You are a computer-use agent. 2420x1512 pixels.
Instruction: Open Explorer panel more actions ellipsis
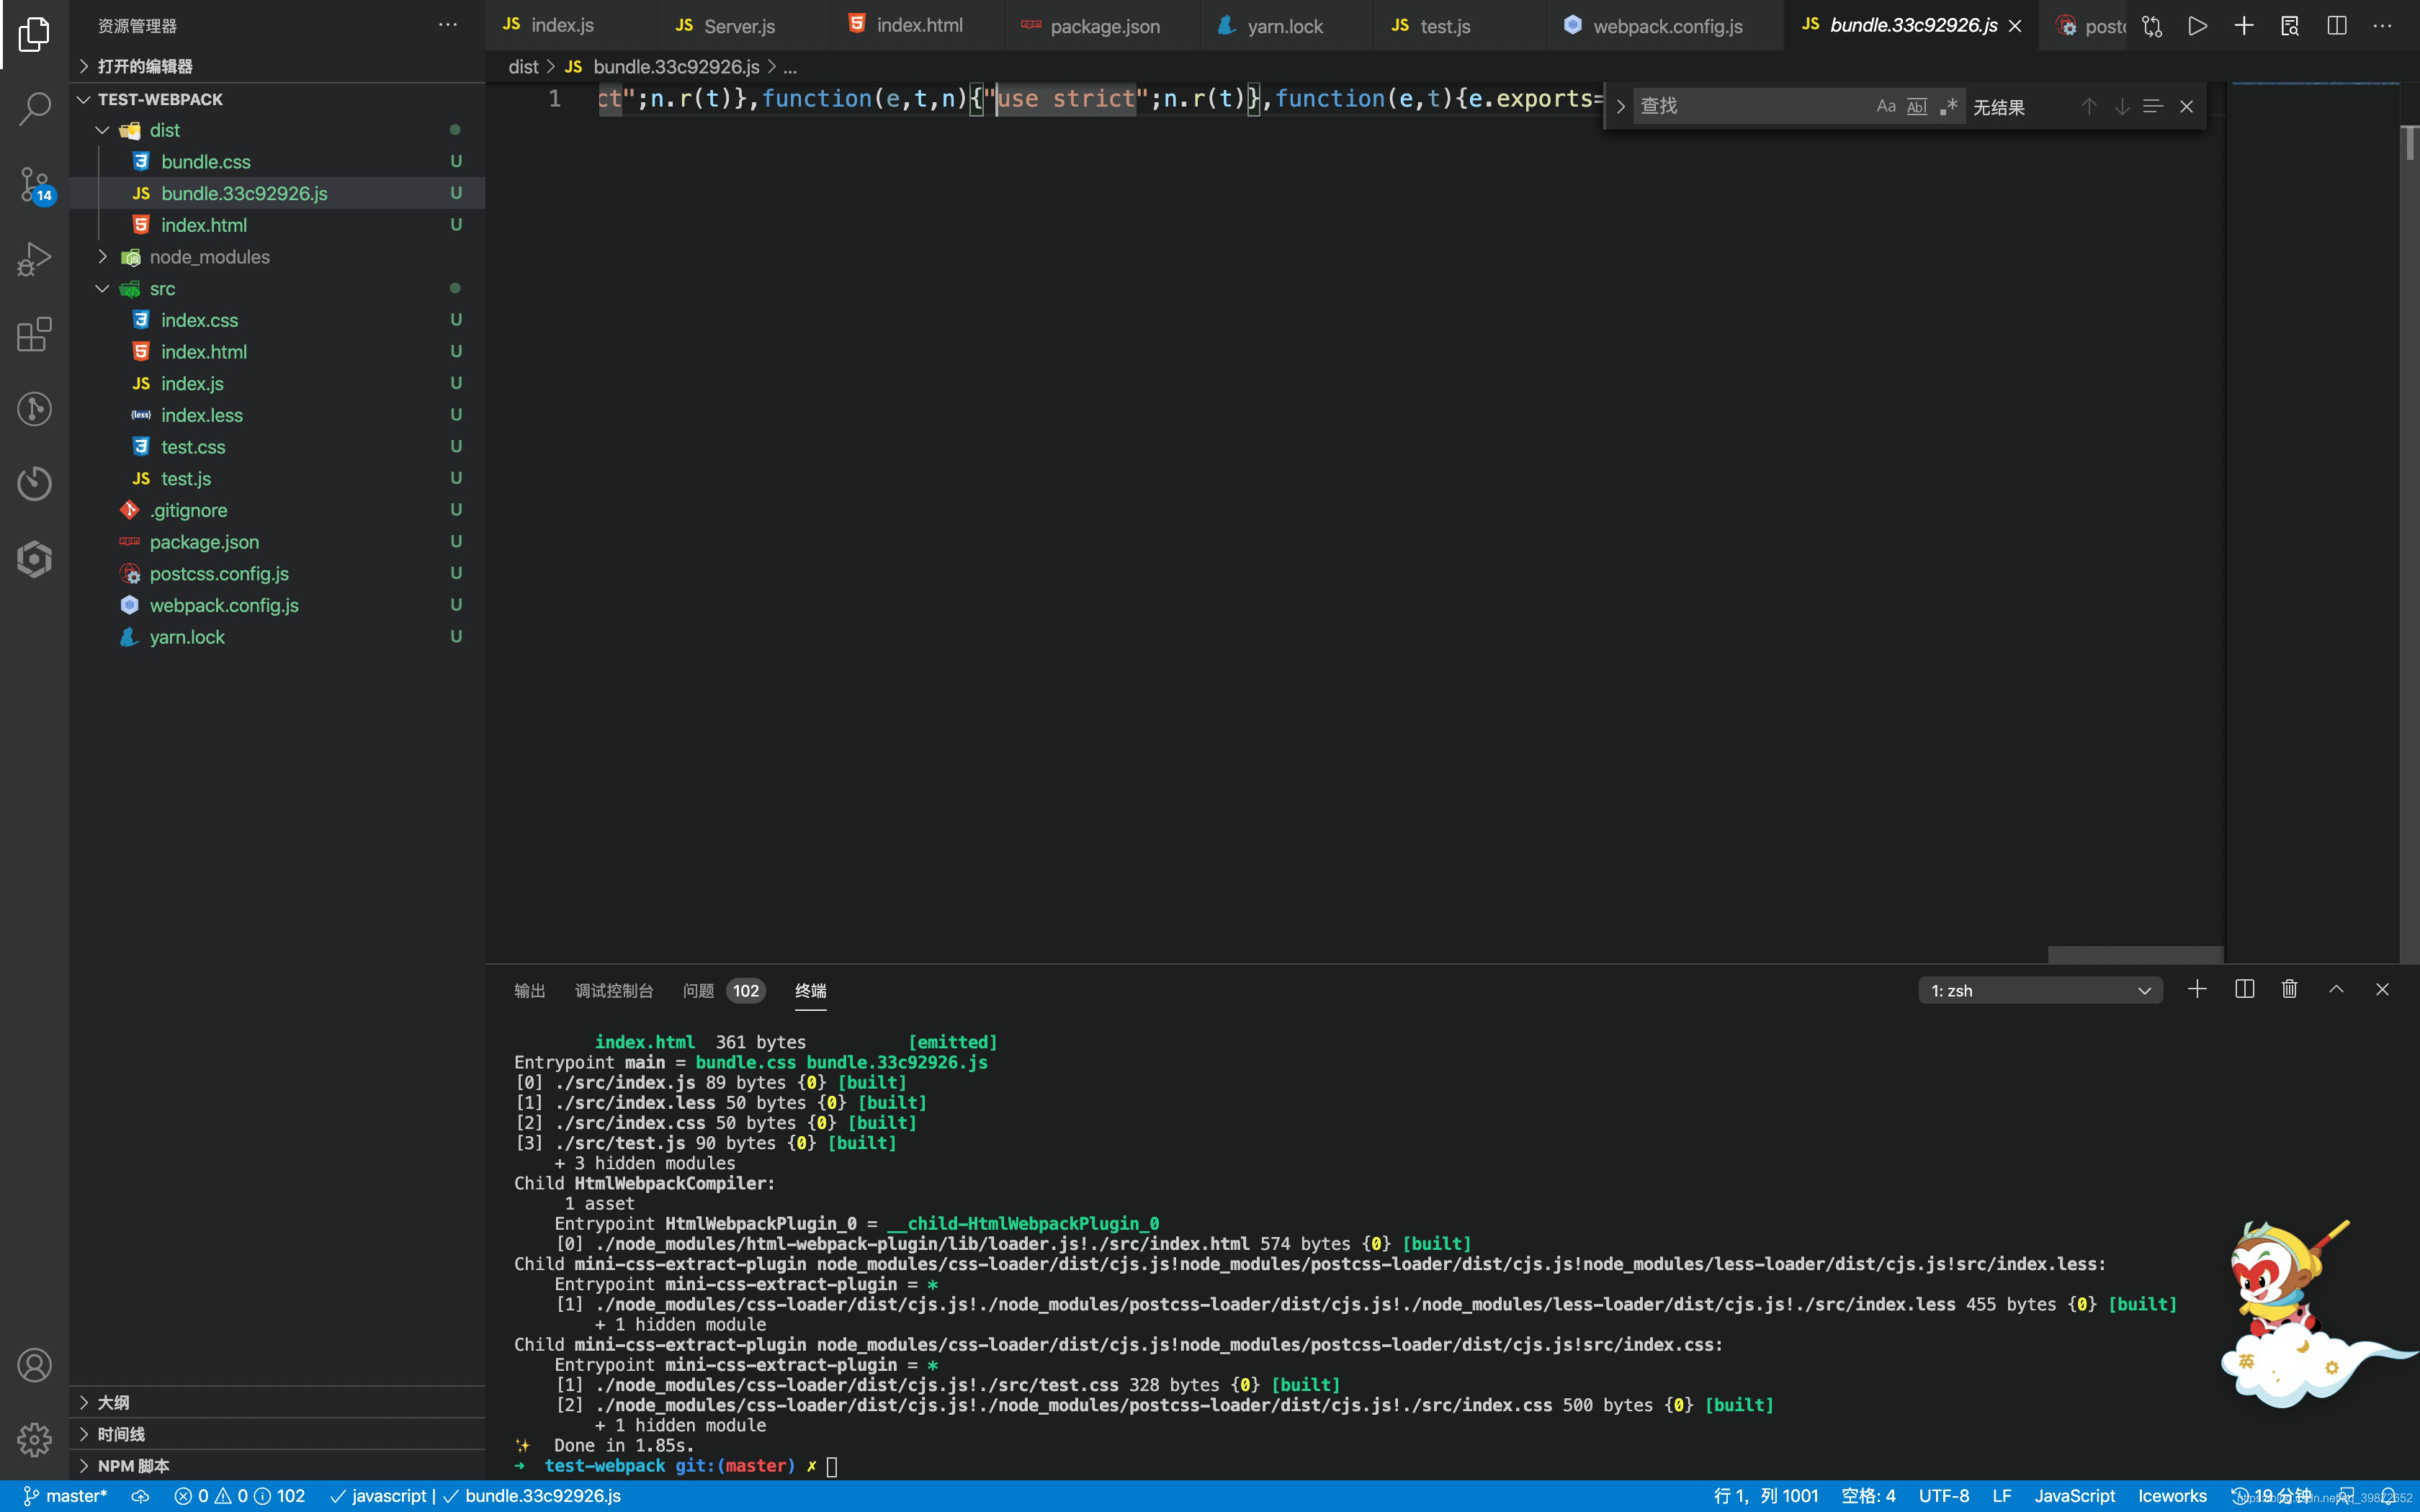click(x=448, y=25)
